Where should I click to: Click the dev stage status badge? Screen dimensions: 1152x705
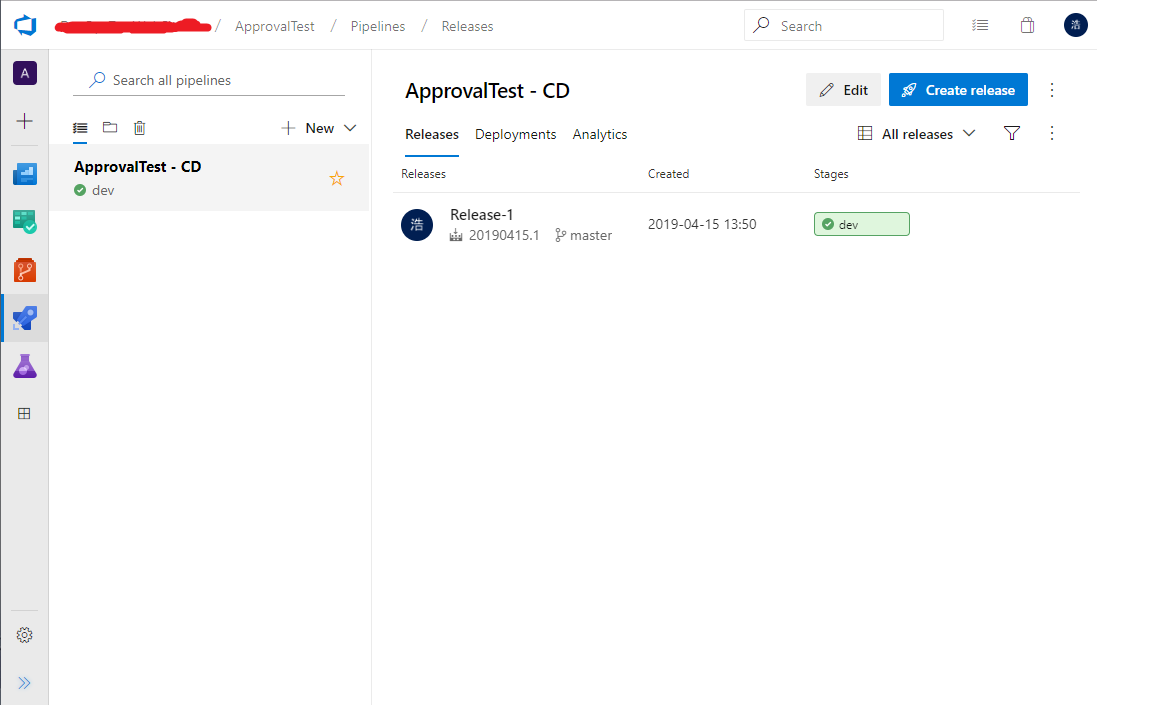pyautogui.click(x=862, y=224)
